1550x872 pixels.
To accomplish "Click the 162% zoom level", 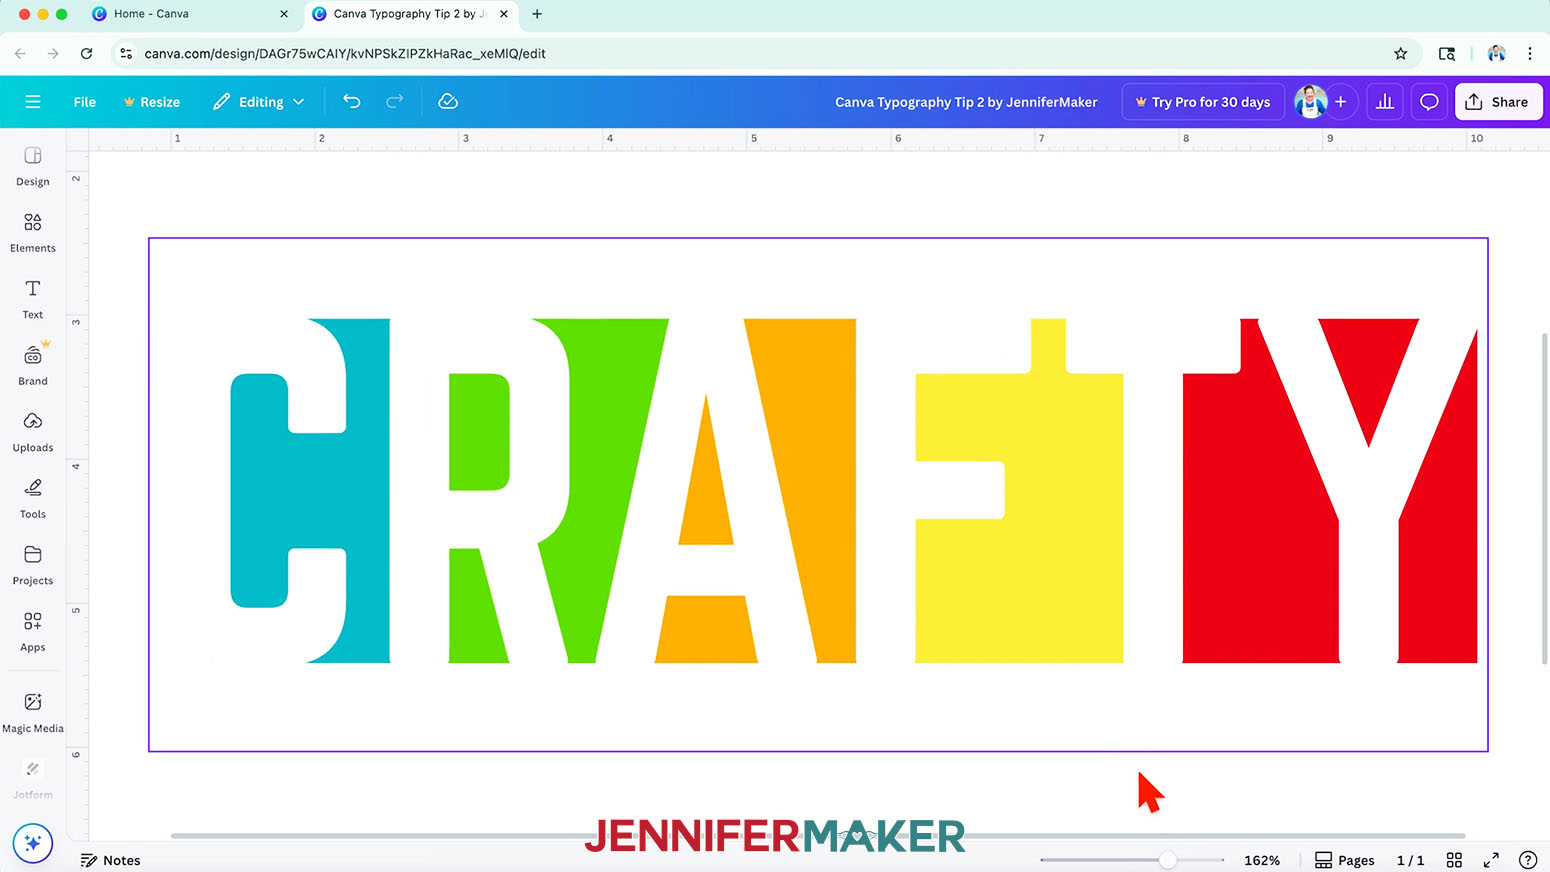I will [1262, 860].
